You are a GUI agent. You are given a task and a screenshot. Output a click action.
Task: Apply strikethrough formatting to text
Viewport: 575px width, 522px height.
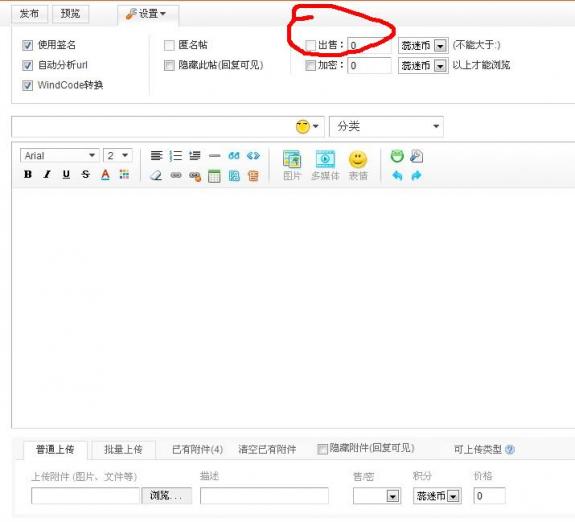(x=85, y=175)
